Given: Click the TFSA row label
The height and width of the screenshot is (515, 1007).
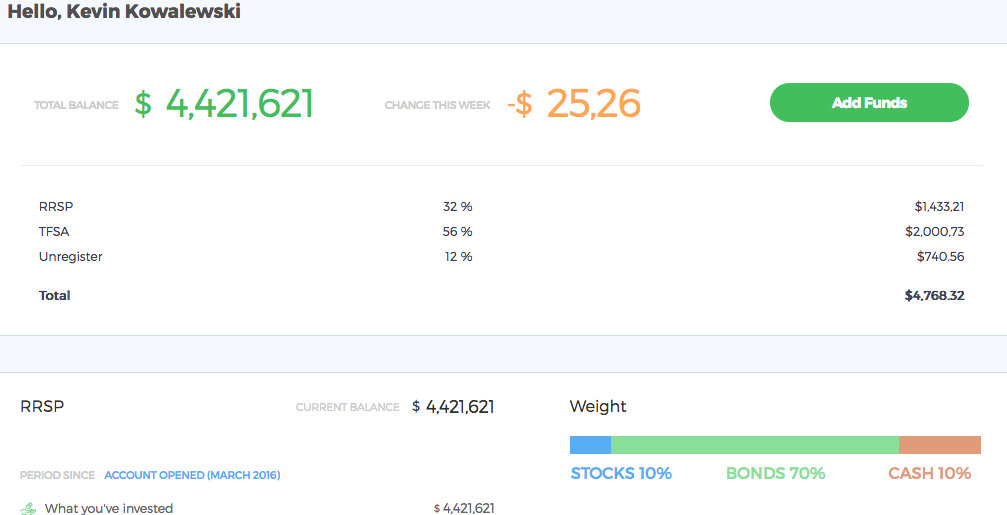Looking at the screenshot, I should [54, 232].
